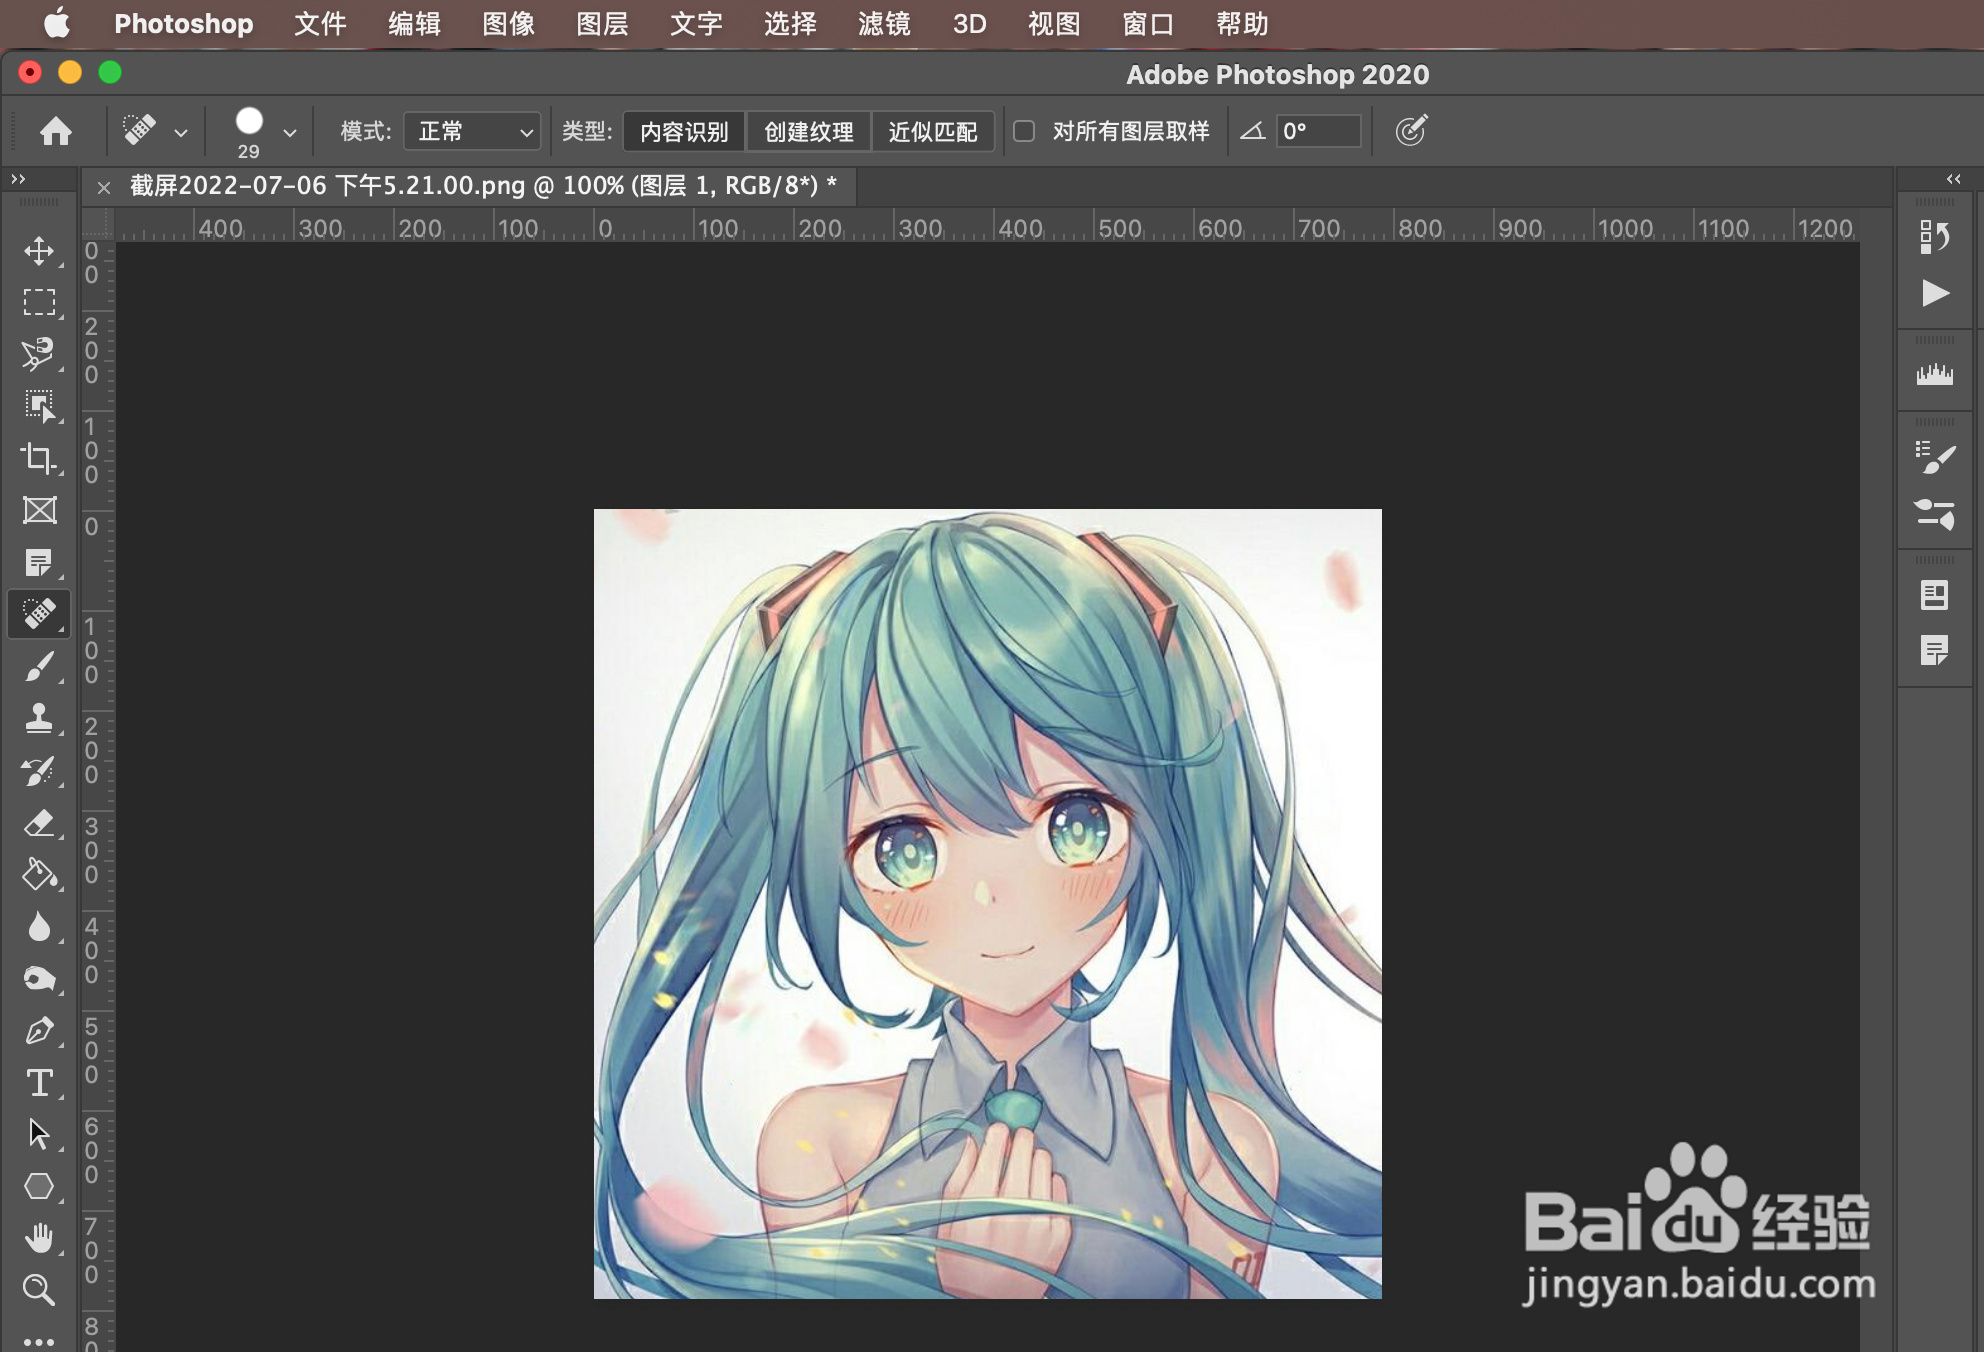
Task: Expand the left toolbox double arrow
Action: (18, 179)
